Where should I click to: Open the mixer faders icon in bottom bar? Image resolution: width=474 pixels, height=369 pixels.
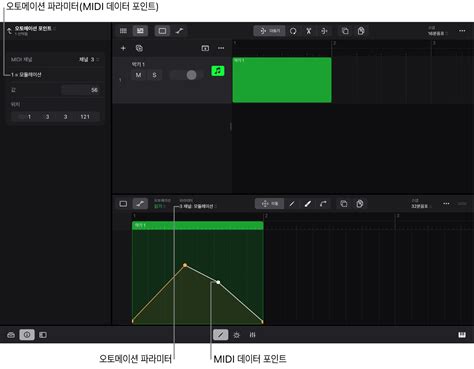point(252,335)
